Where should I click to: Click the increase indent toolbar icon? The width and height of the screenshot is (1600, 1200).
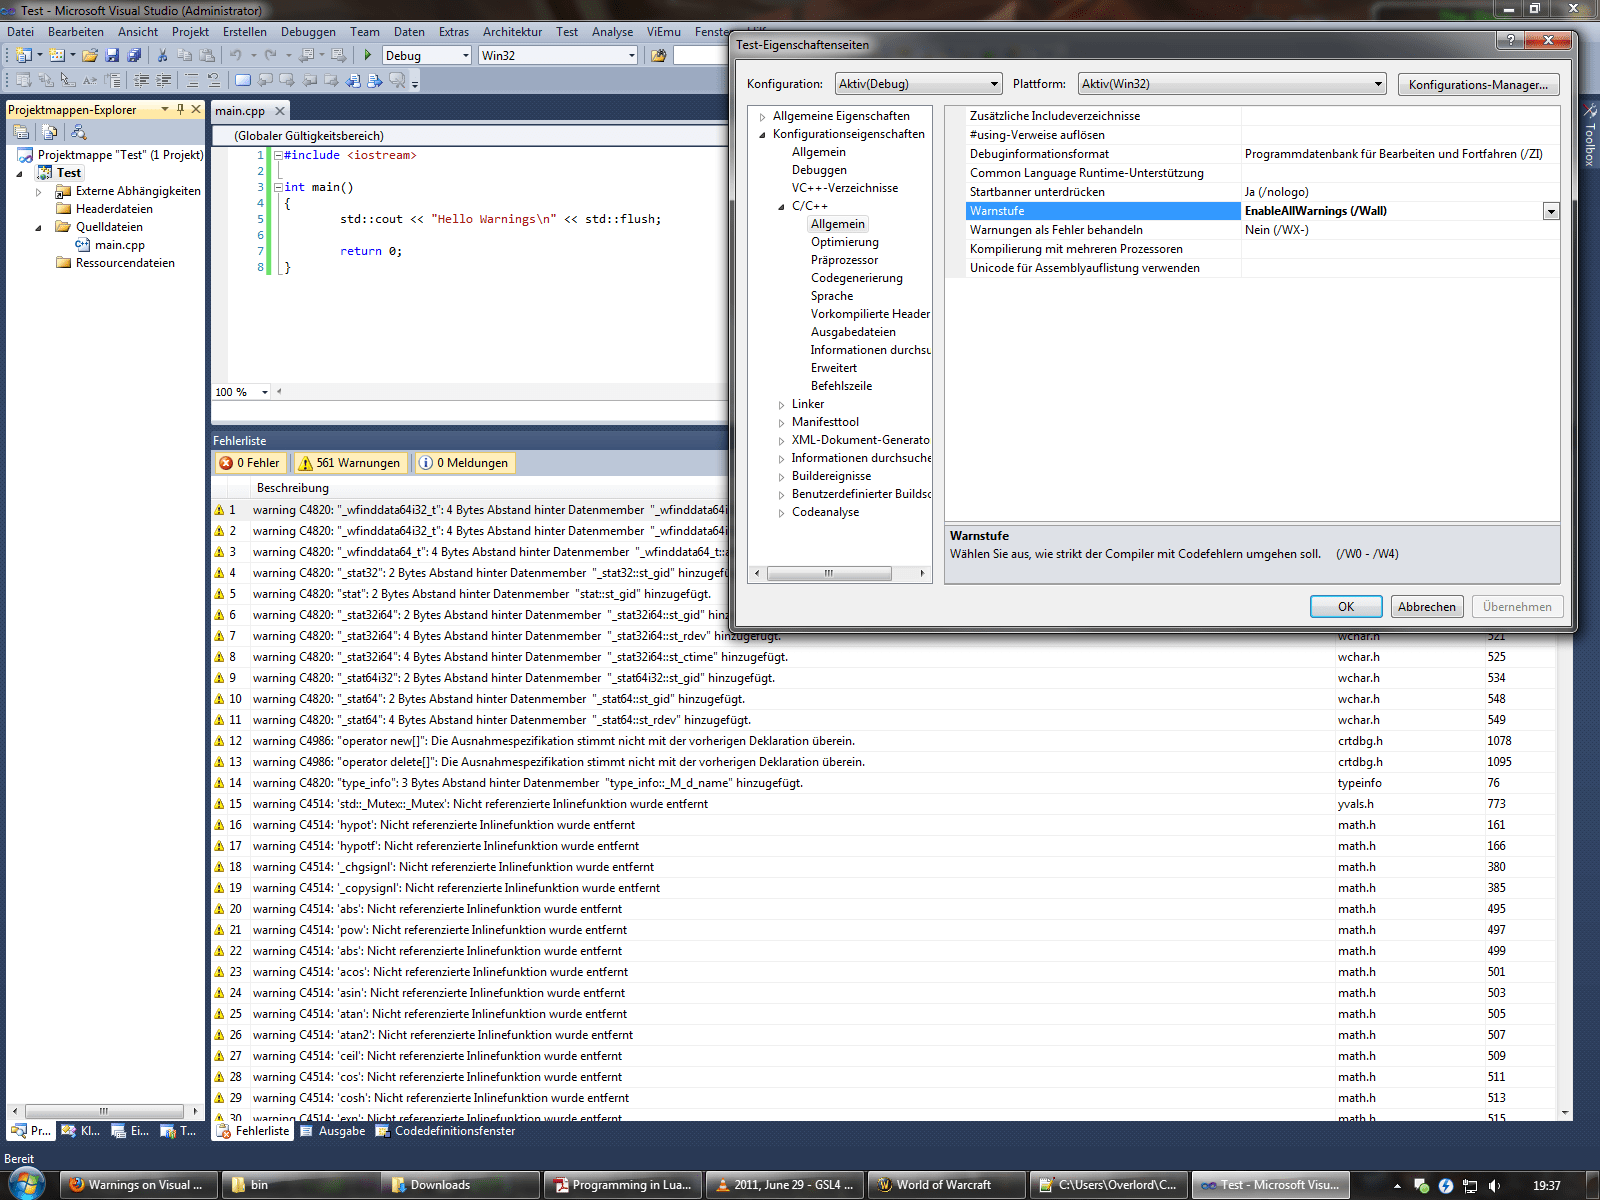pyautogui.click(x=163, y=80)
